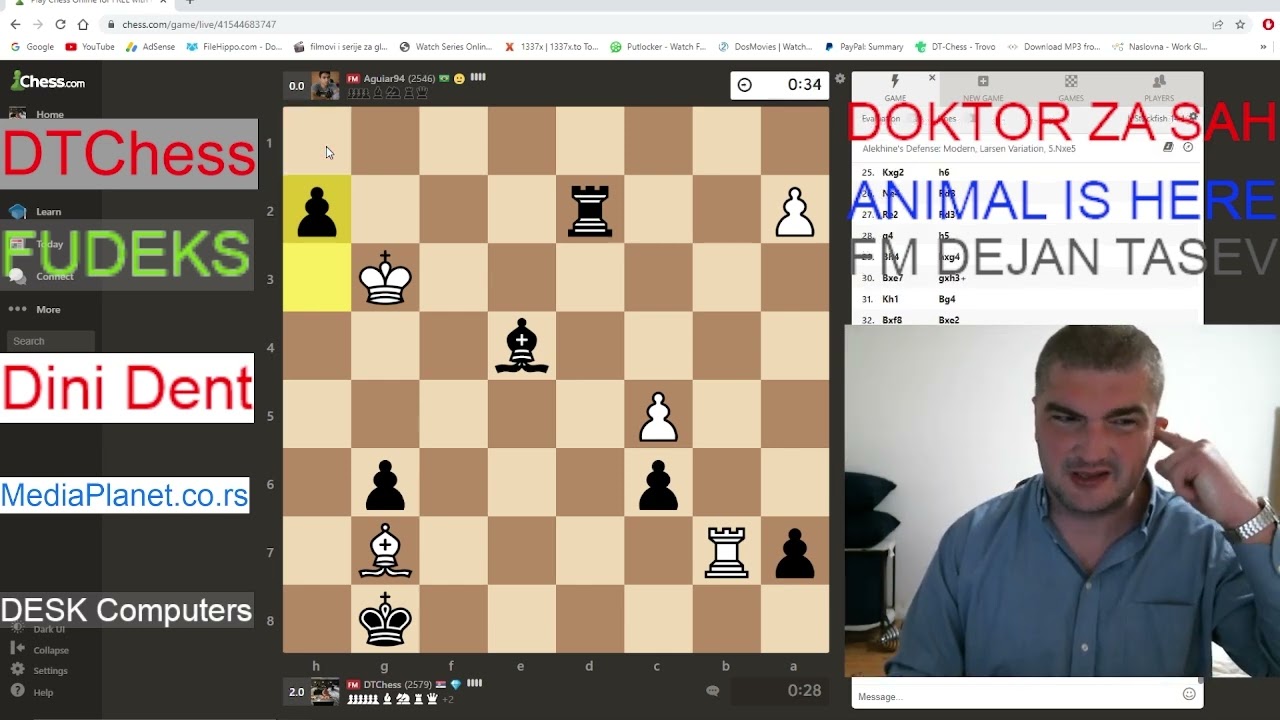
Task: Select the black pawn on h2
Action: (x=317, y=210)
